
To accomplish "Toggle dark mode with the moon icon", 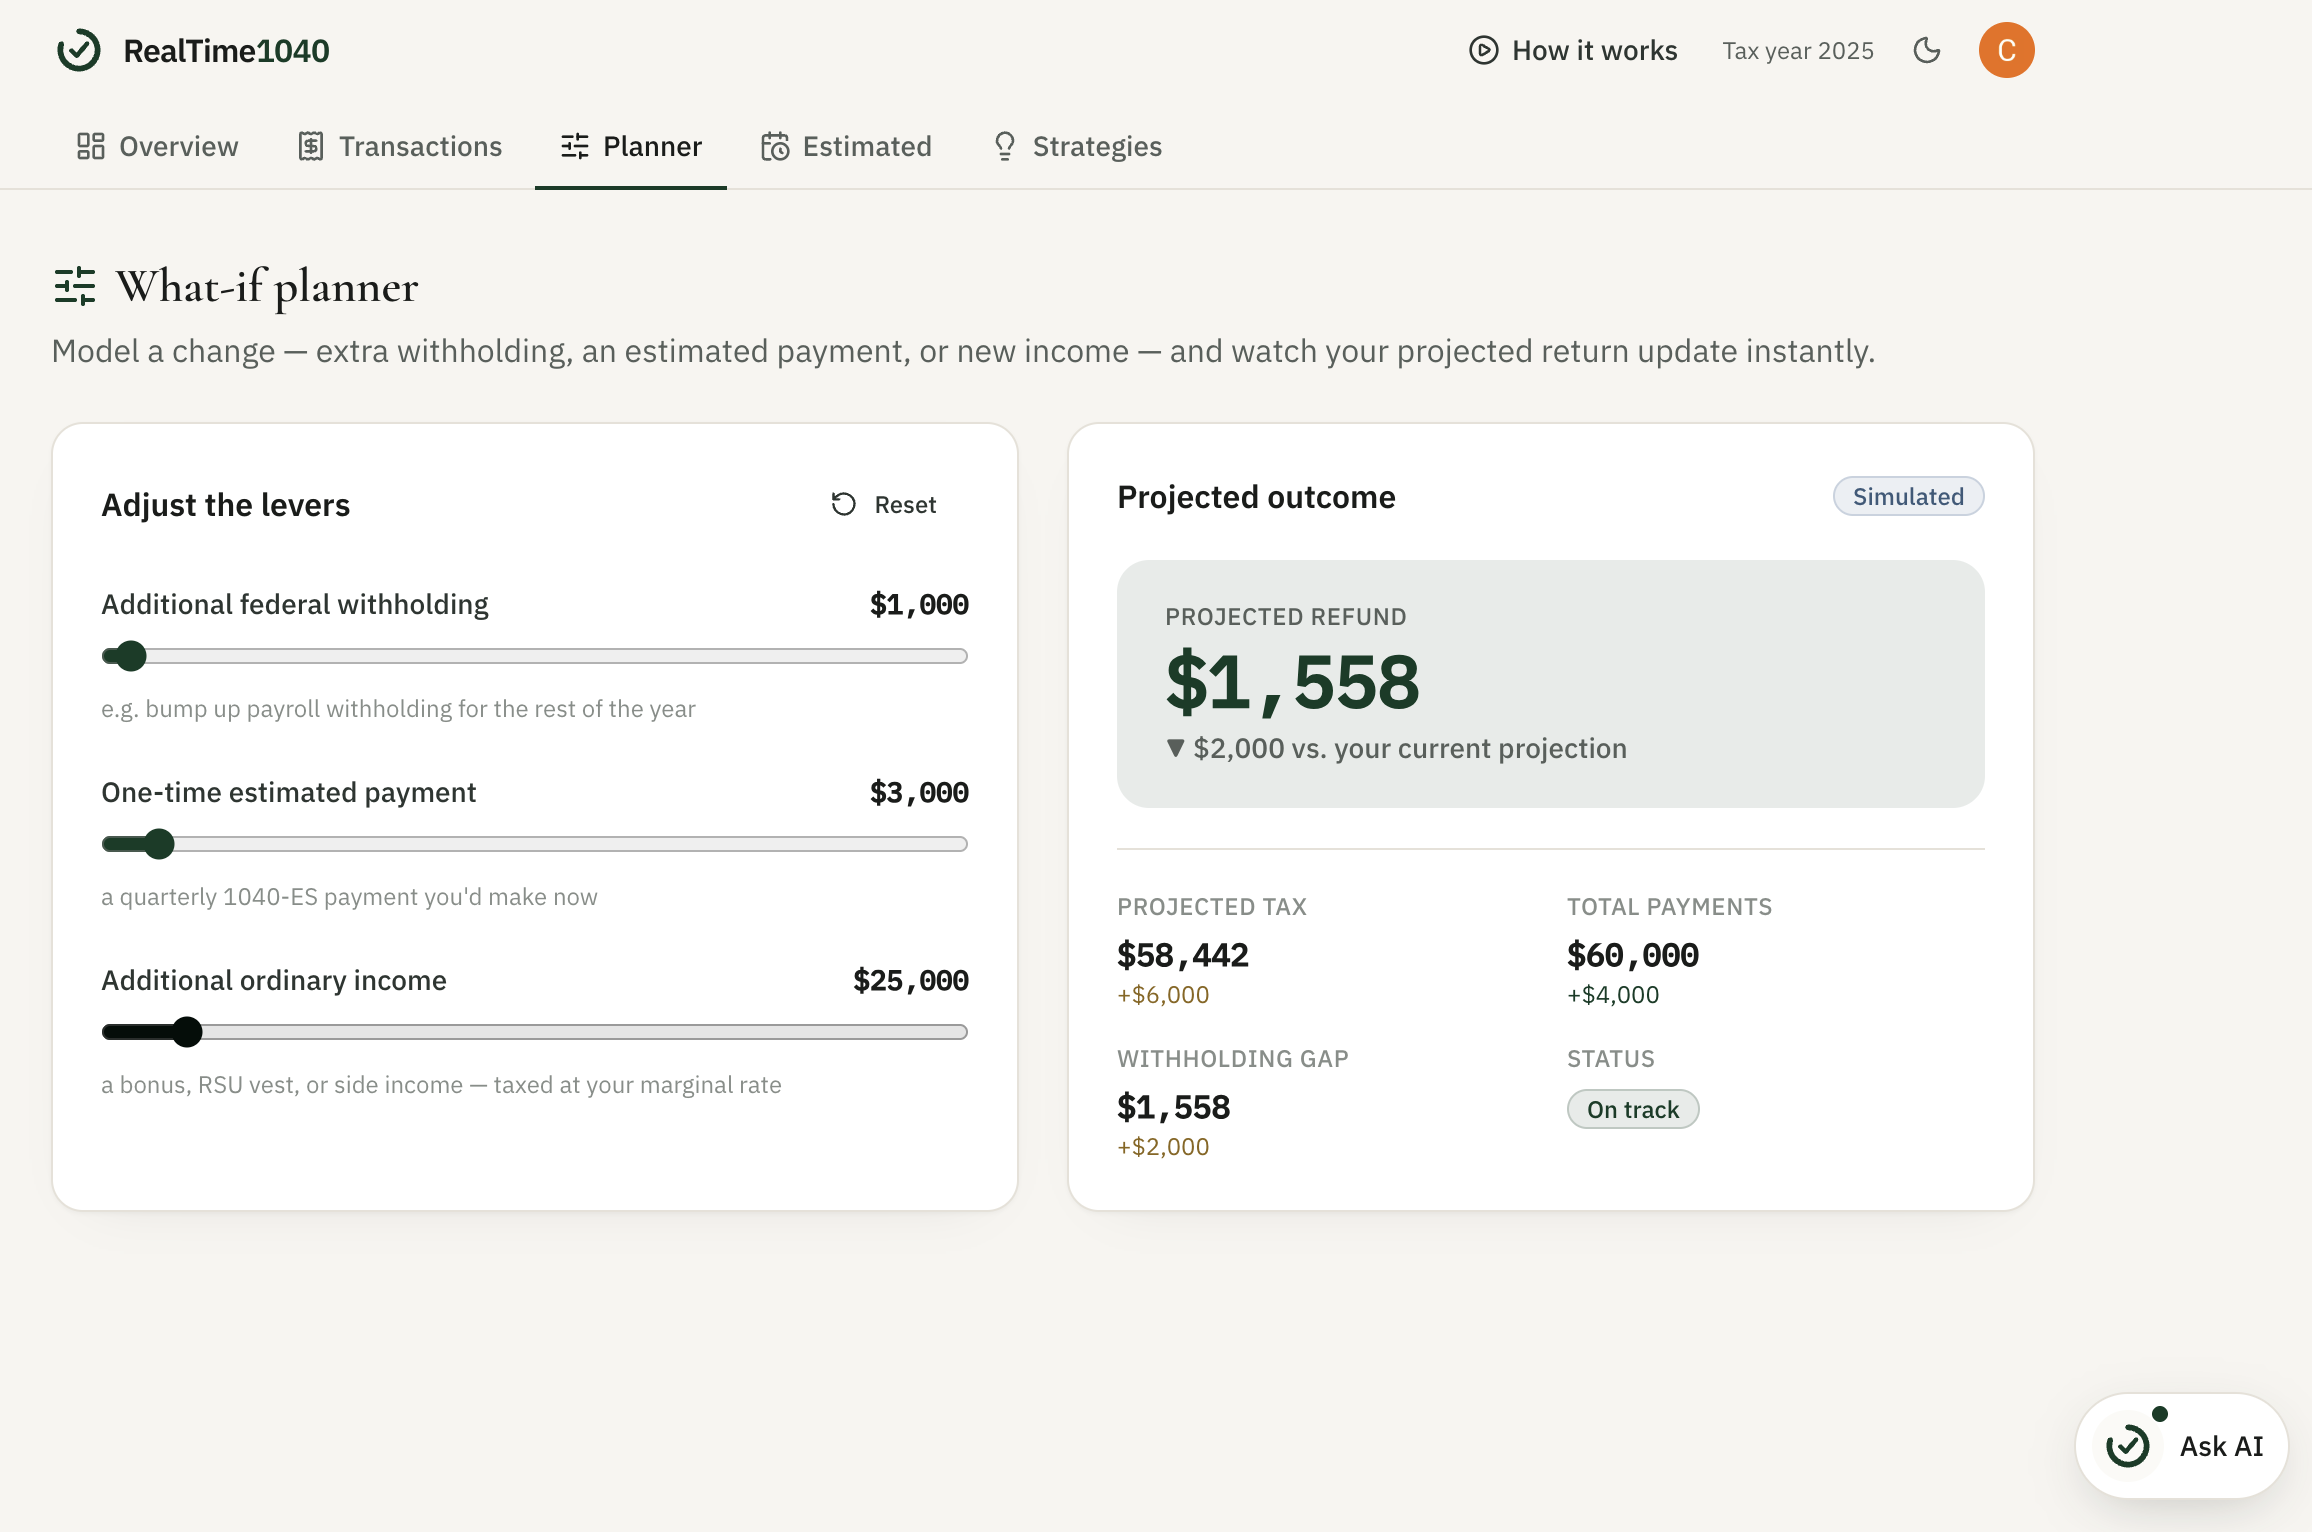I will point(1927,50).
